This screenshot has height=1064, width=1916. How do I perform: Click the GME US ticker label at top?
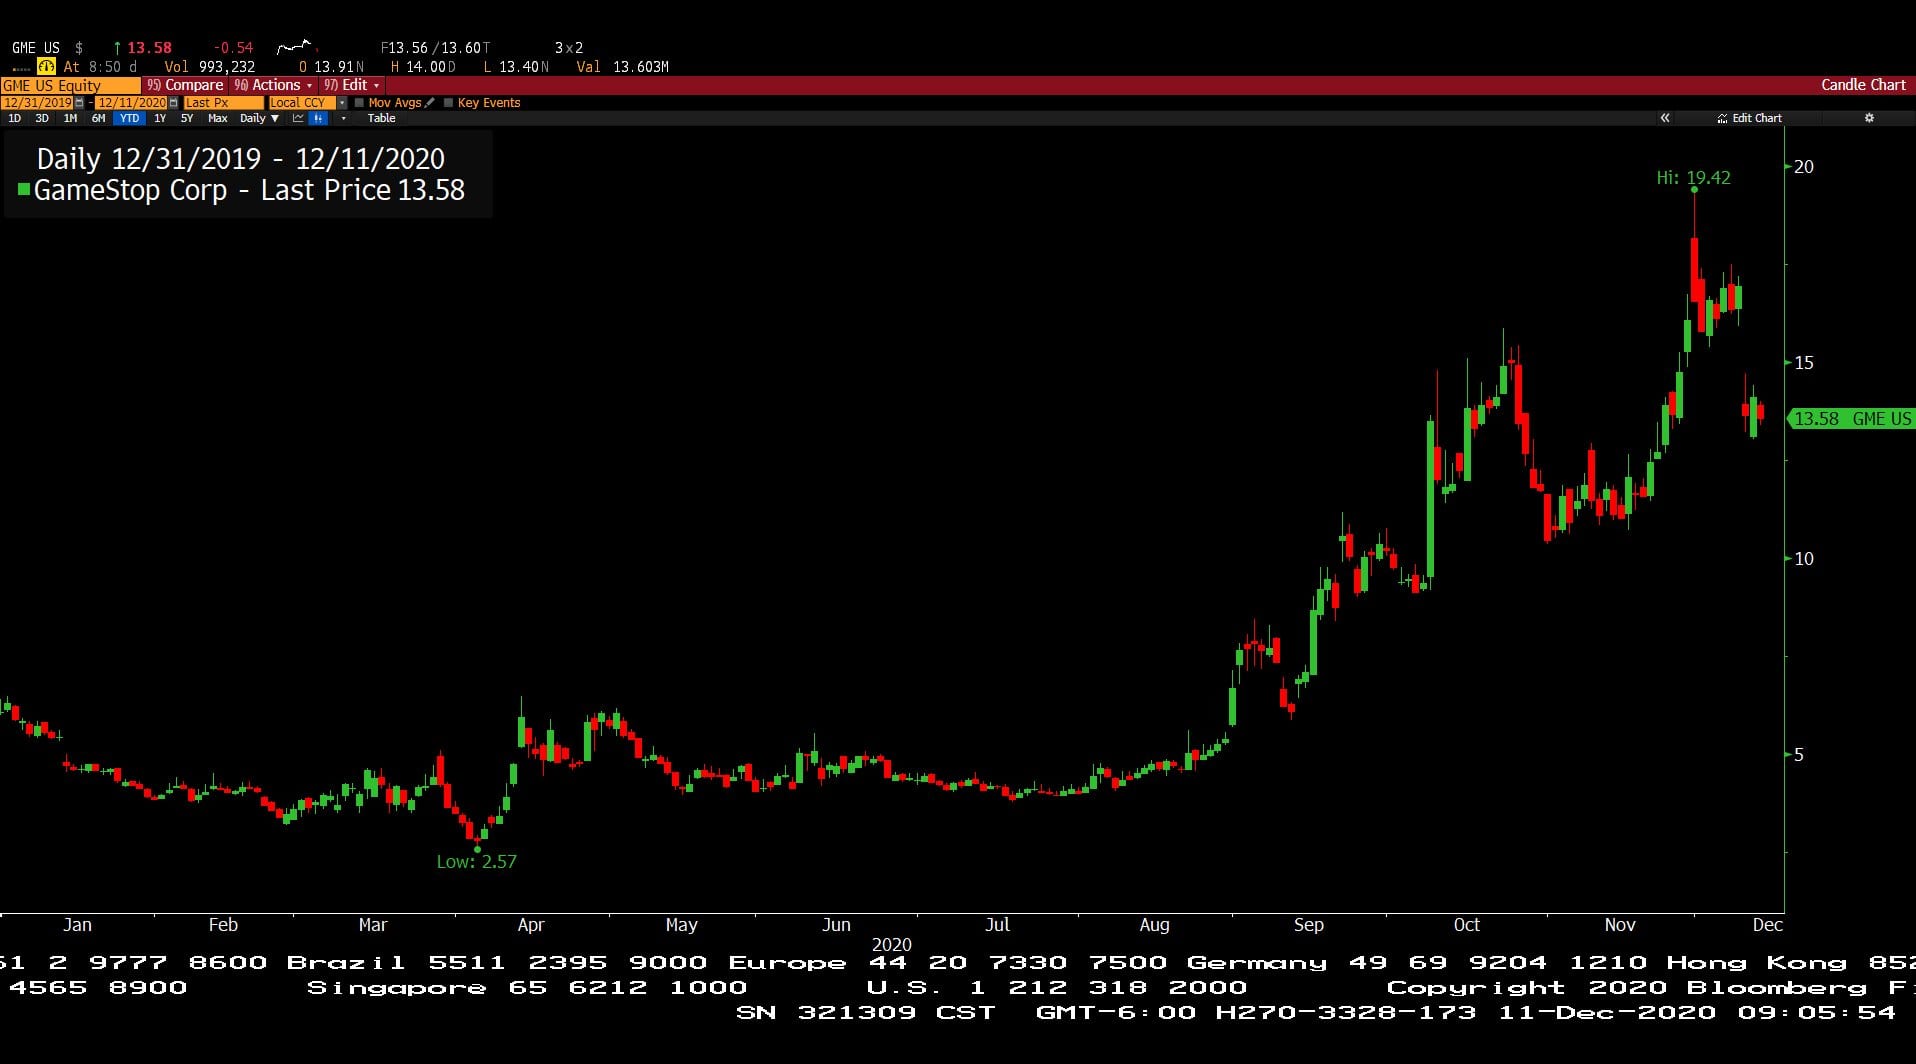[x=36, y=47]
